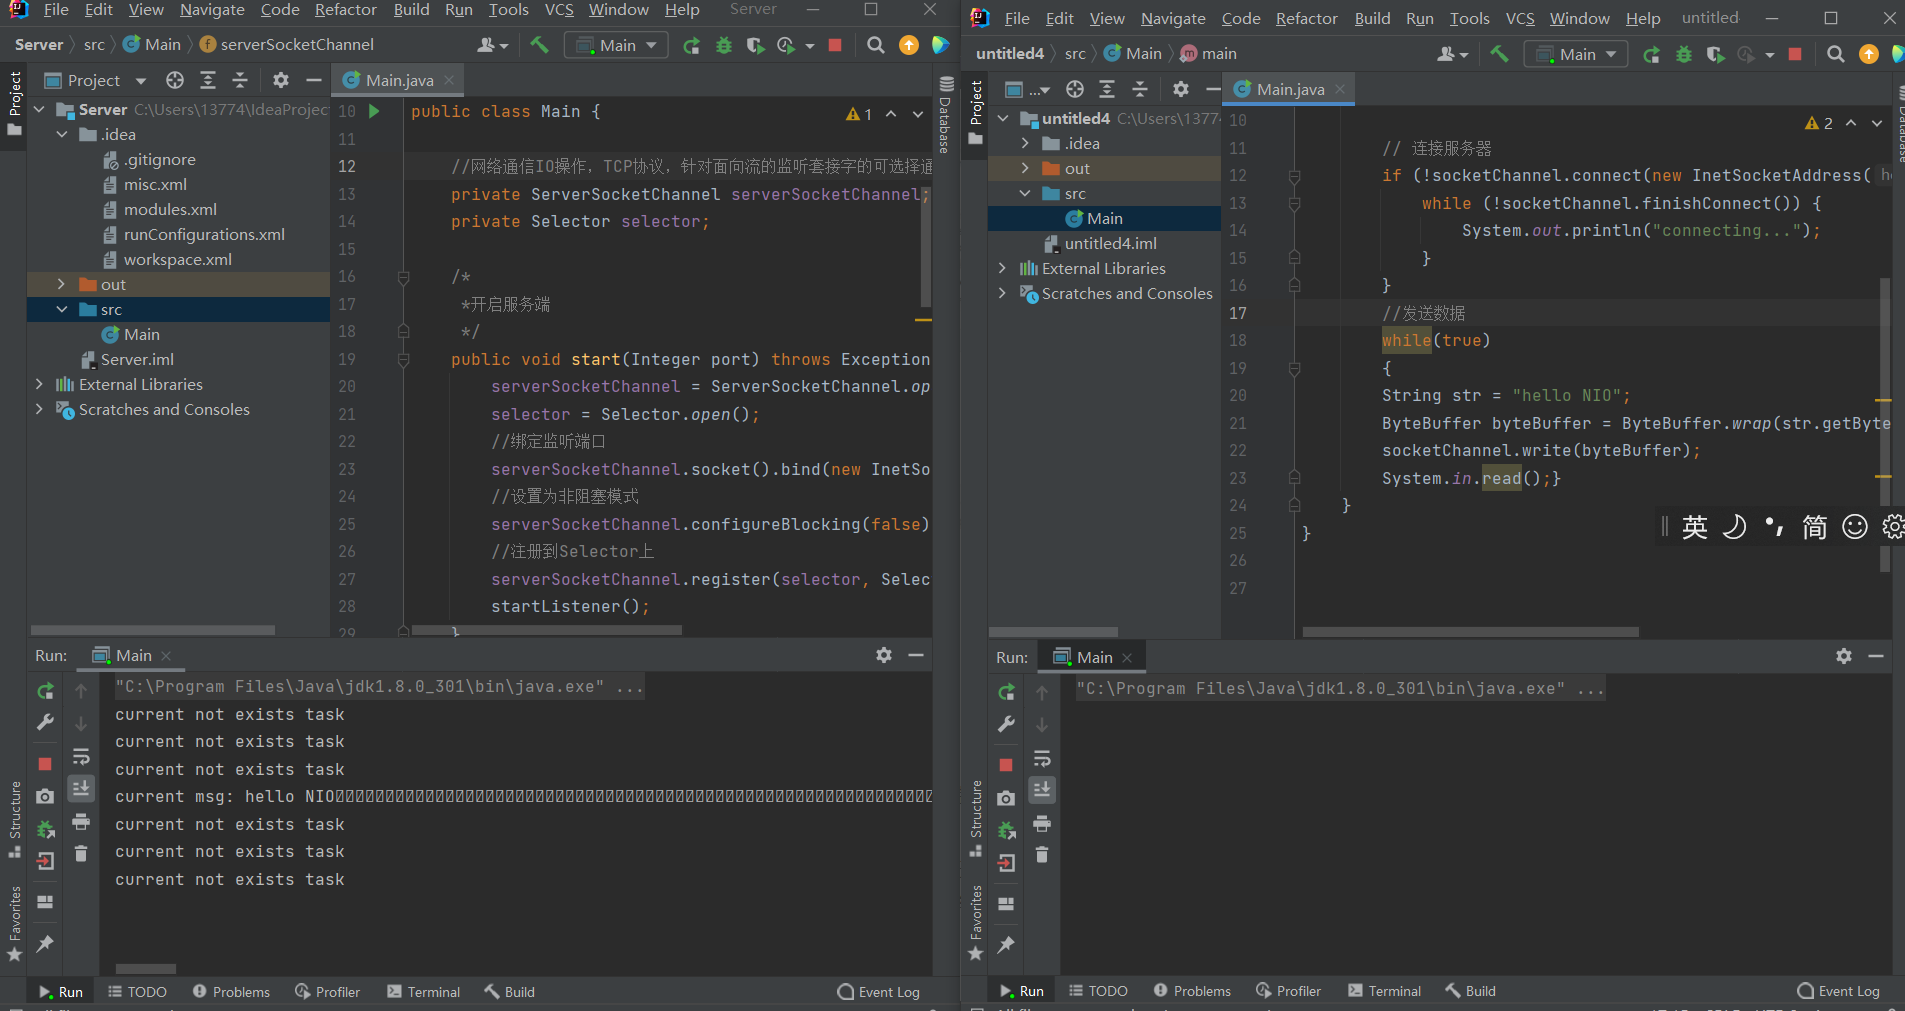Viewport: 1905px width, 1011px height.
Task: Click Build hammer icon in Server window
Action: coord(539,45)
